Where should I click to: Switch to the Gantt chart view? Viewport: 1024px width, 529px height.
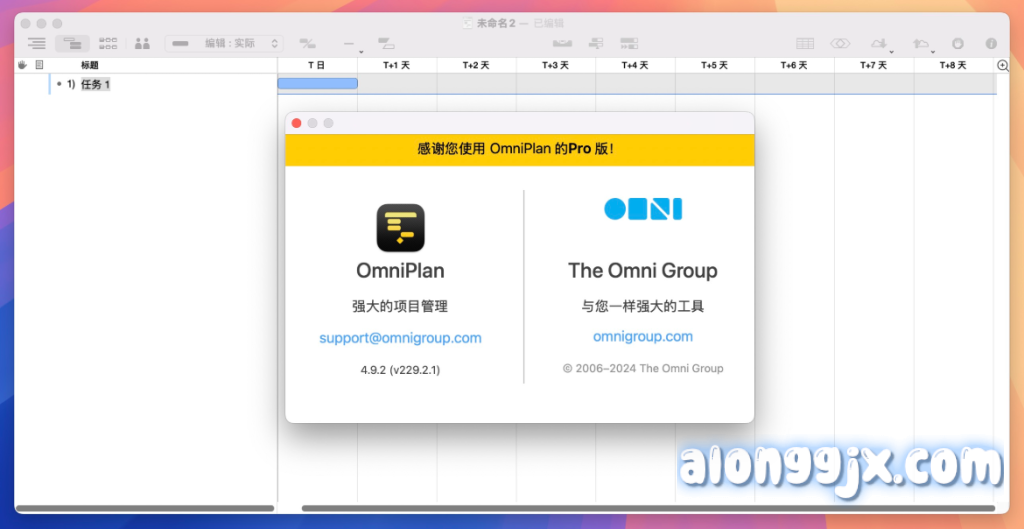coord(72,43)
